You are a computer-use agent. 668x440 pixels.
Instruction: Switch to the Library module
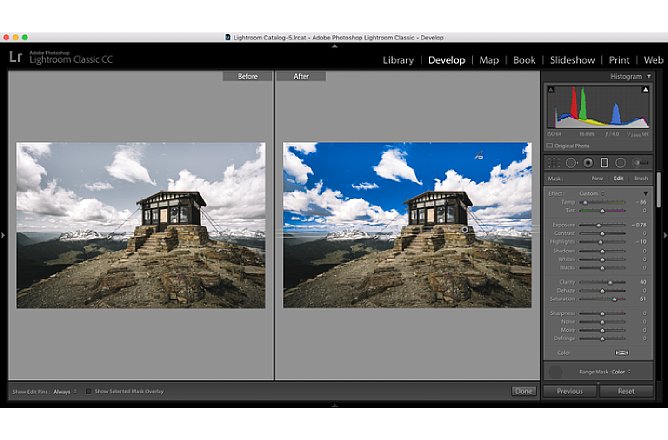398,60
